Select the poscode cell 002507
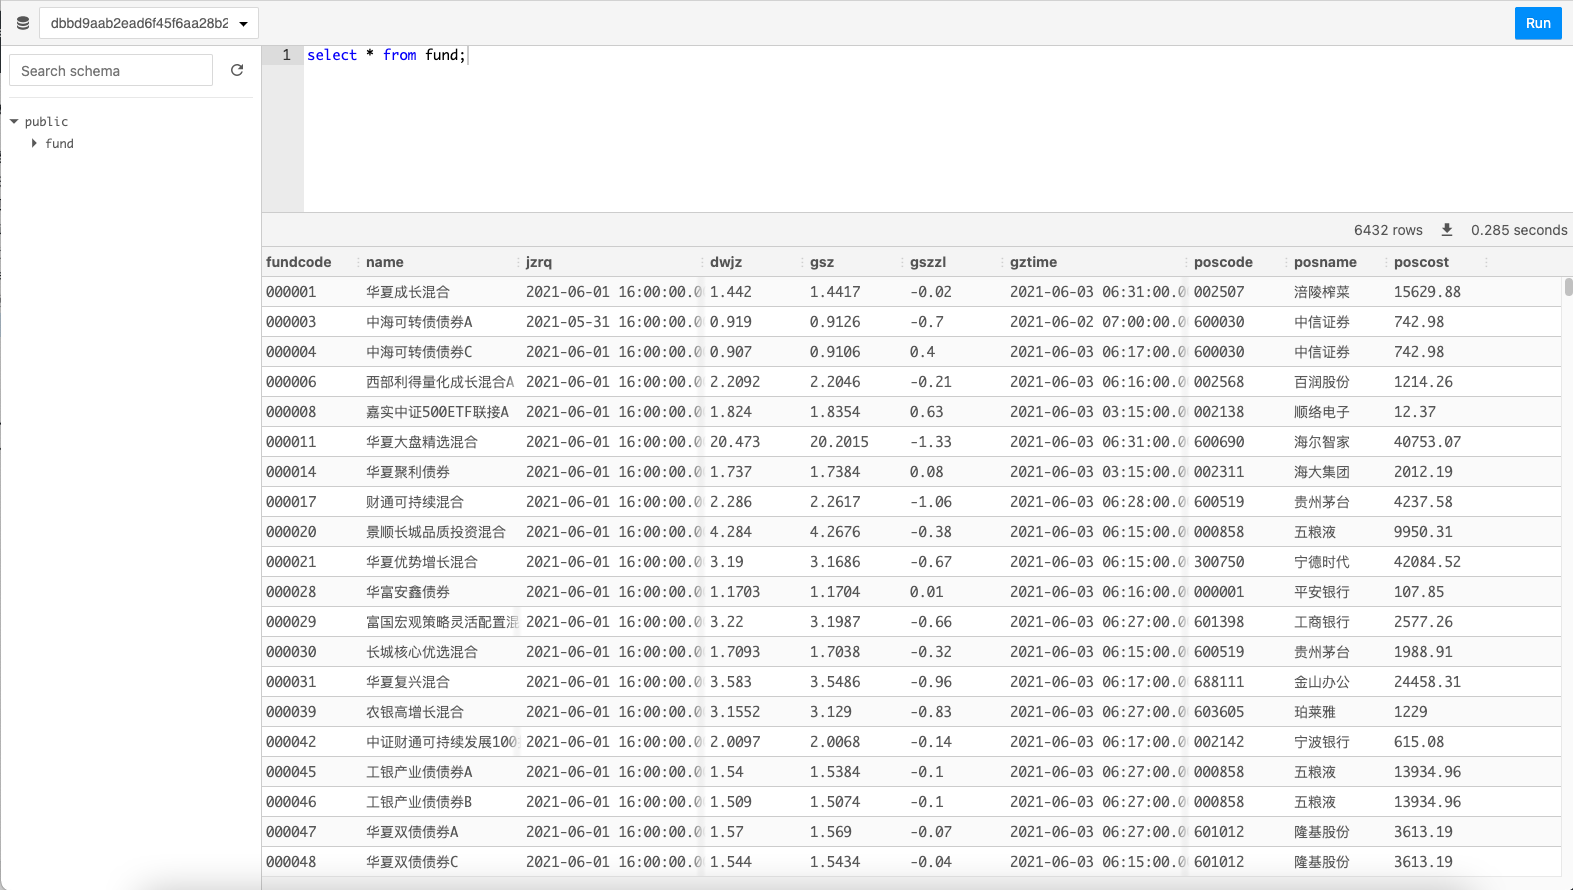The width and height of the screenshot is (1573, 890). 1219,292
